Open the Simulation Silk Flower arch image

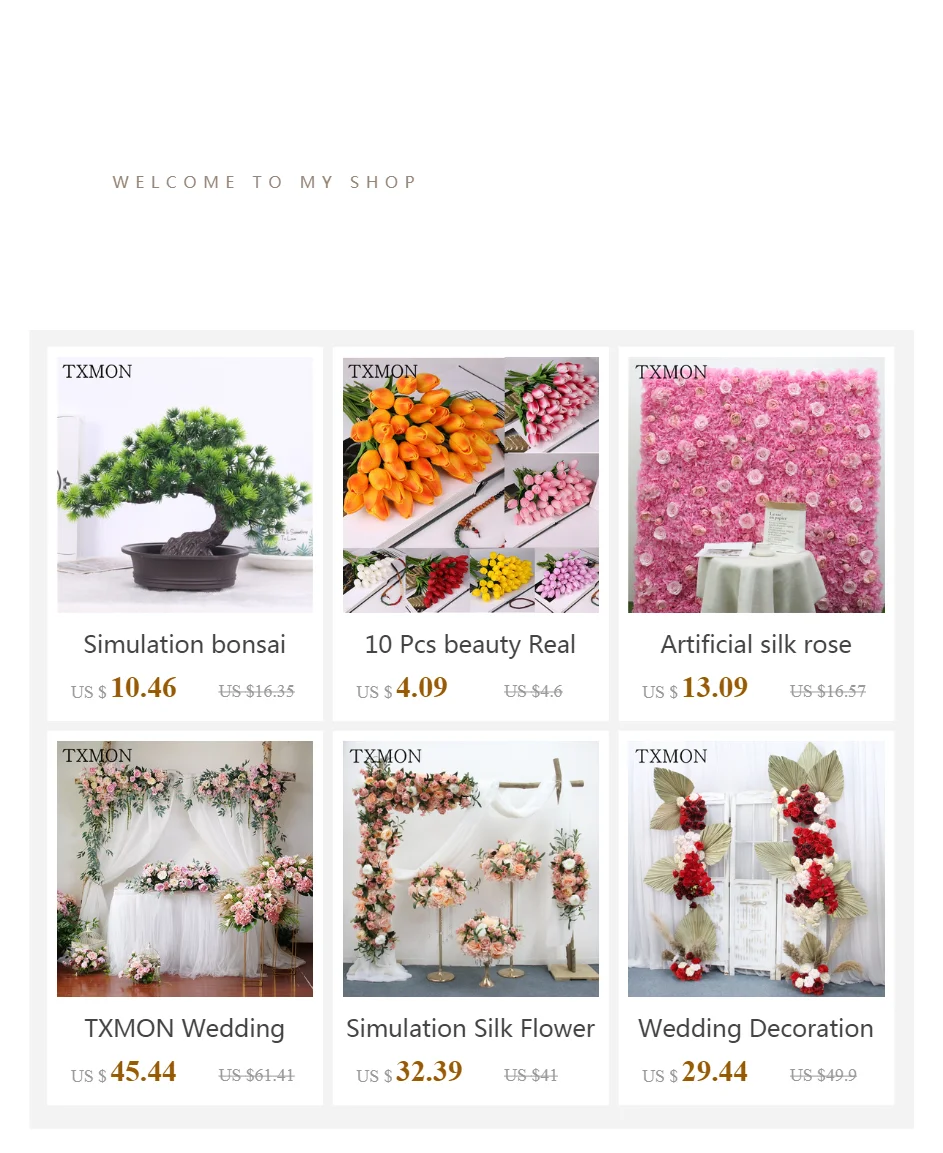(471, 868)
